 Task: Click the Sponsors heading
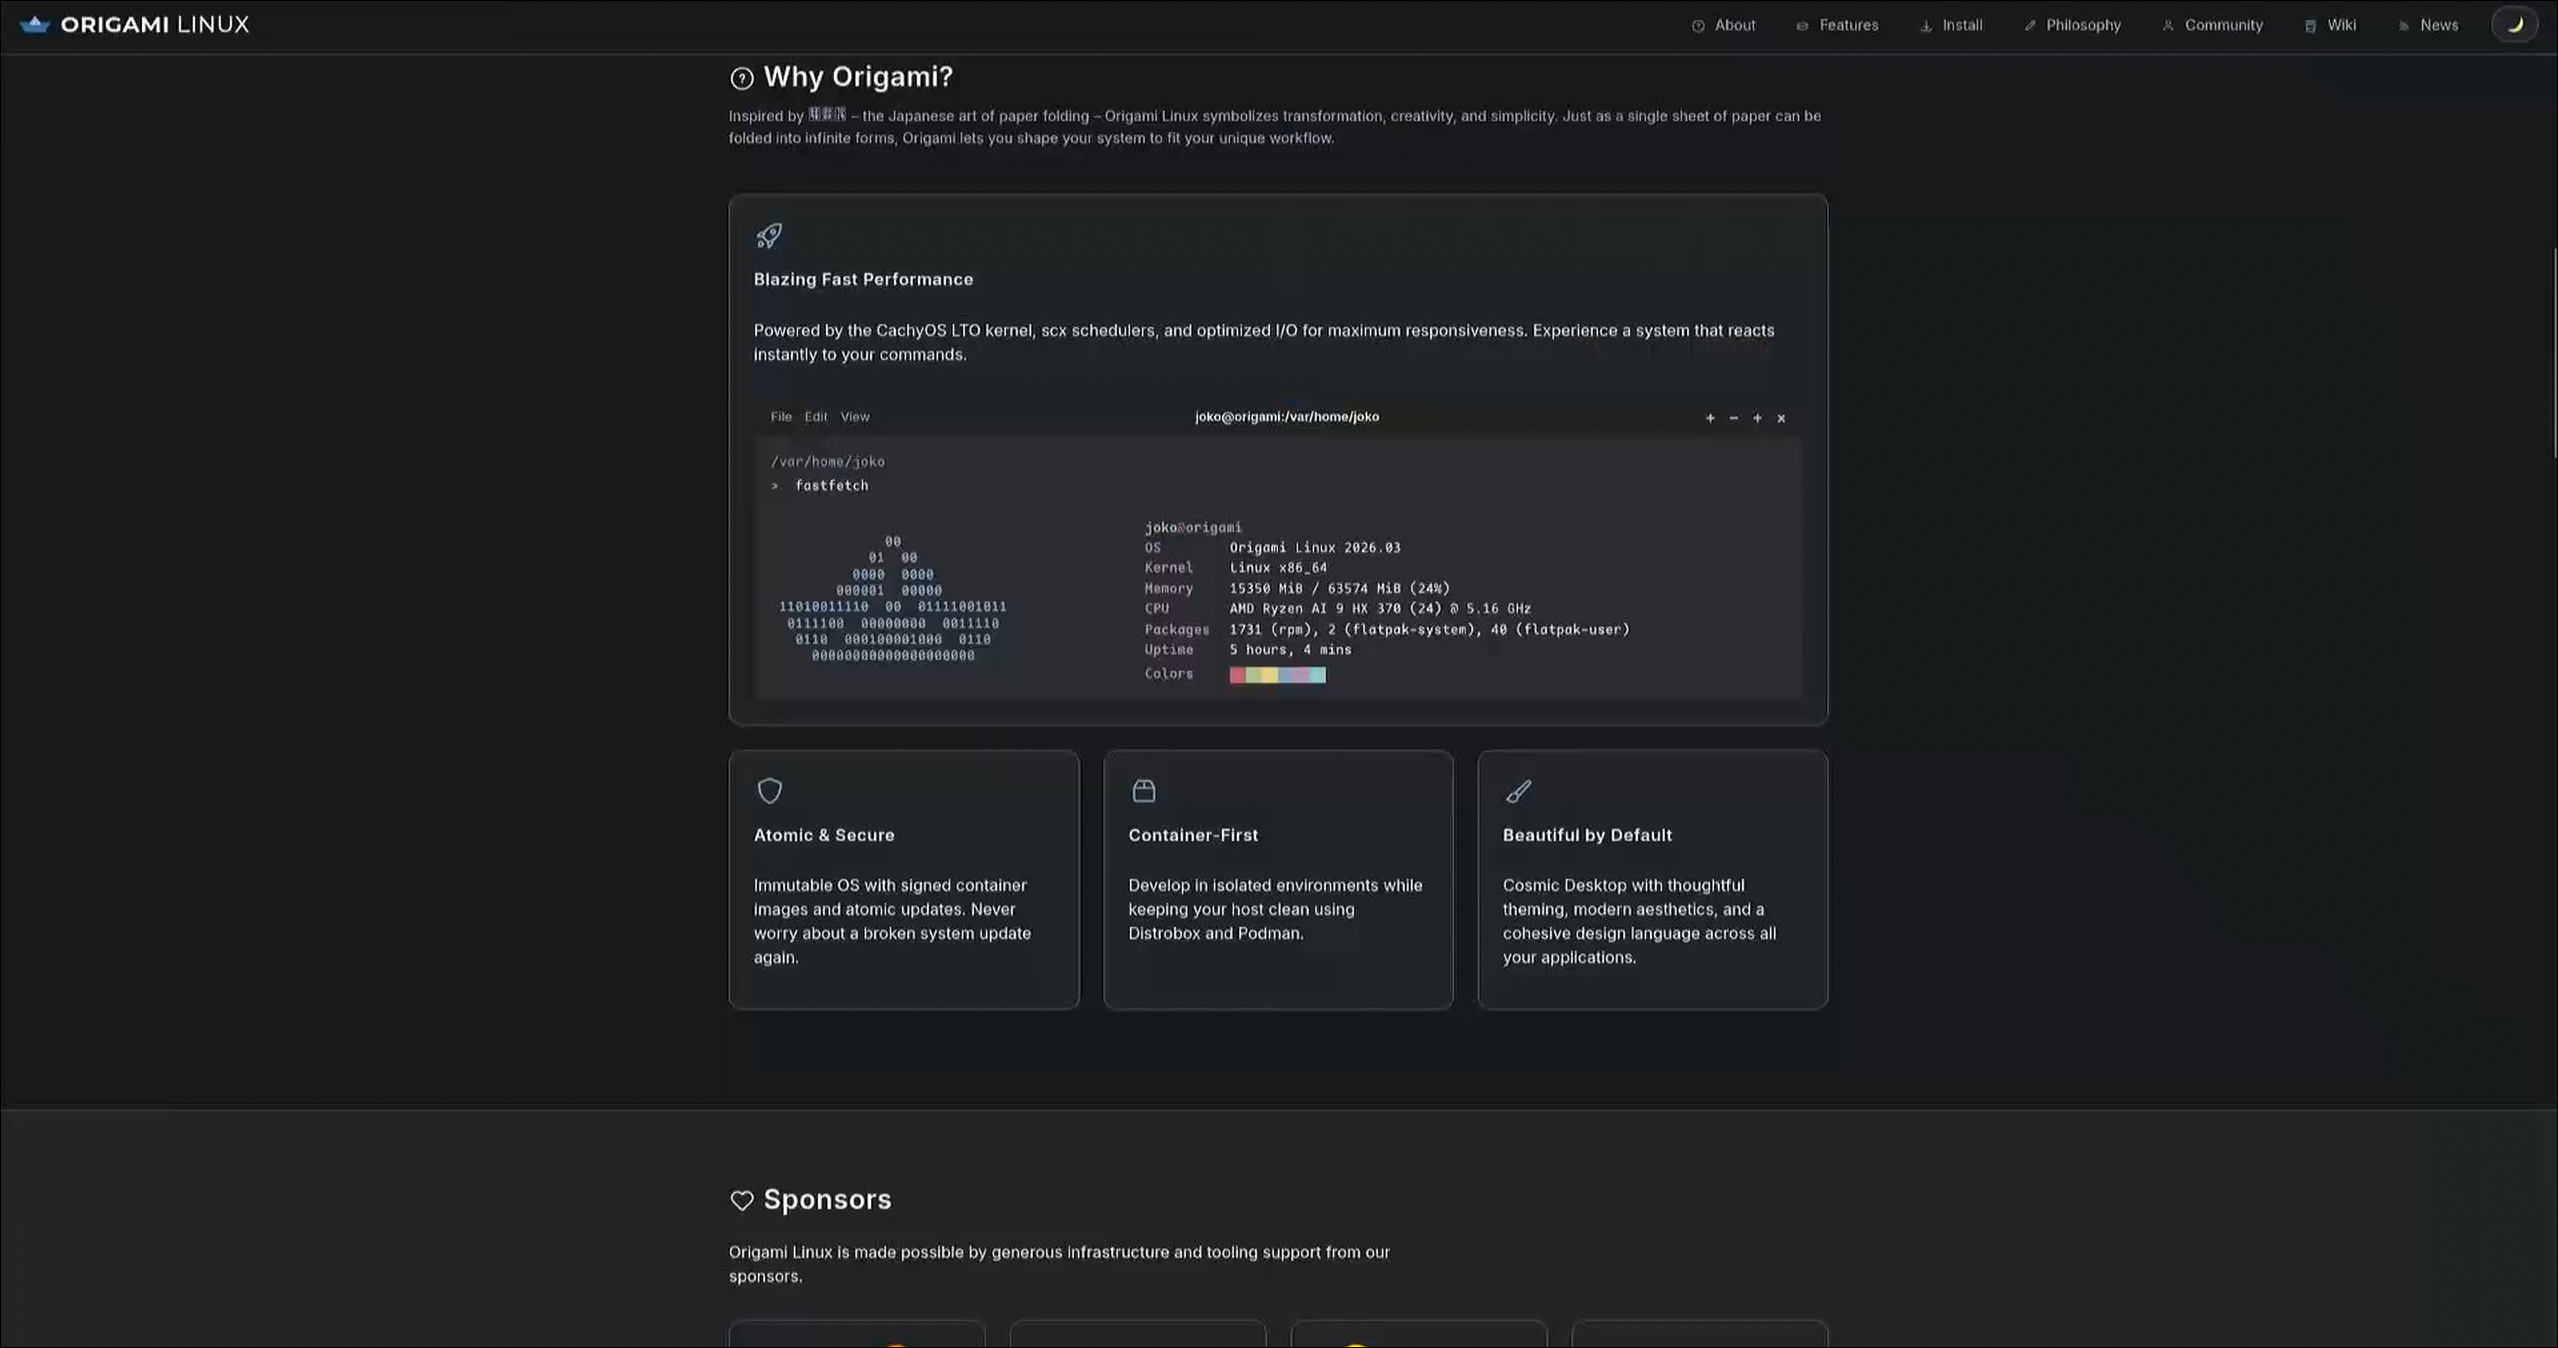tap(827, 1199)
